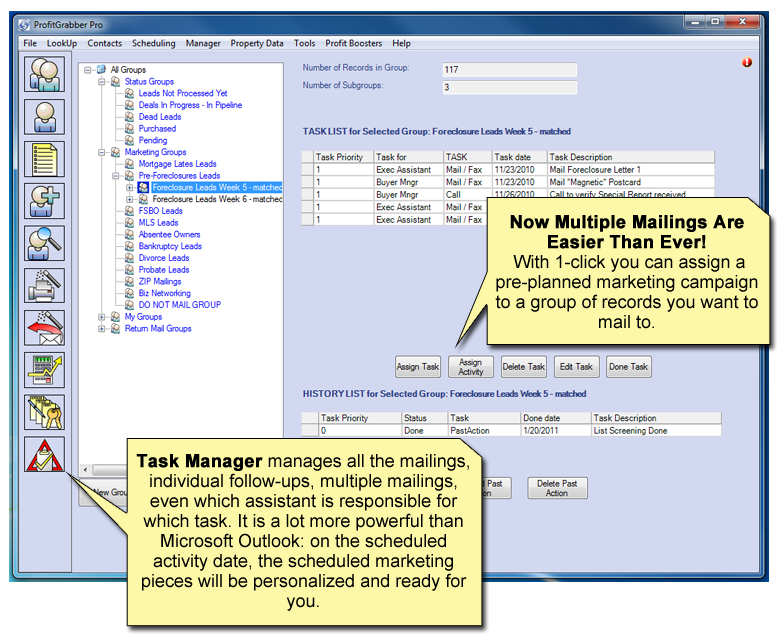Open the File menu
The width and height of the screenshot is (780, 638).
click(30, 43)
